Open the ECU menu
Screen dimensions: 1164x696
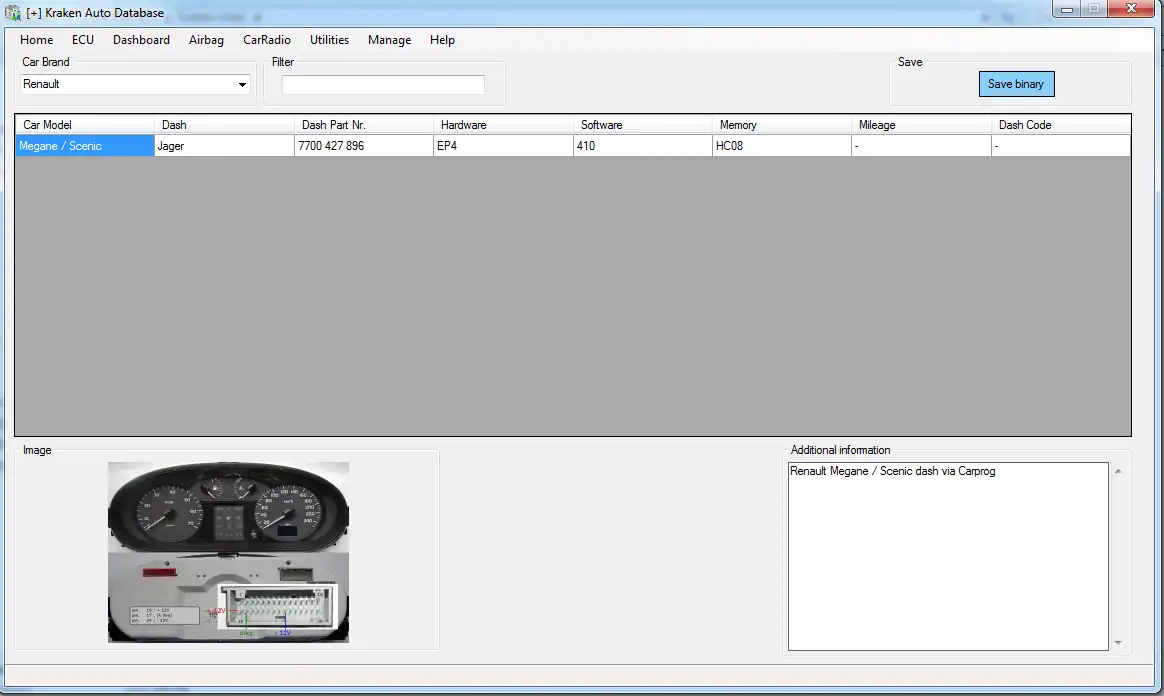[x=82, y=40]
